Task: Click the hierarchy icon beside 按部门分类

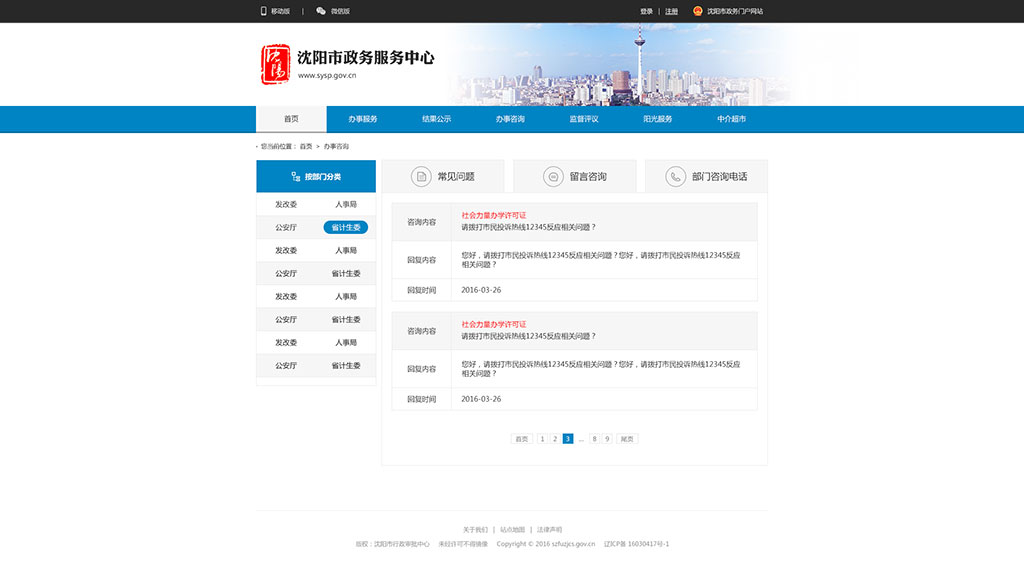Action: coord(296,177)
